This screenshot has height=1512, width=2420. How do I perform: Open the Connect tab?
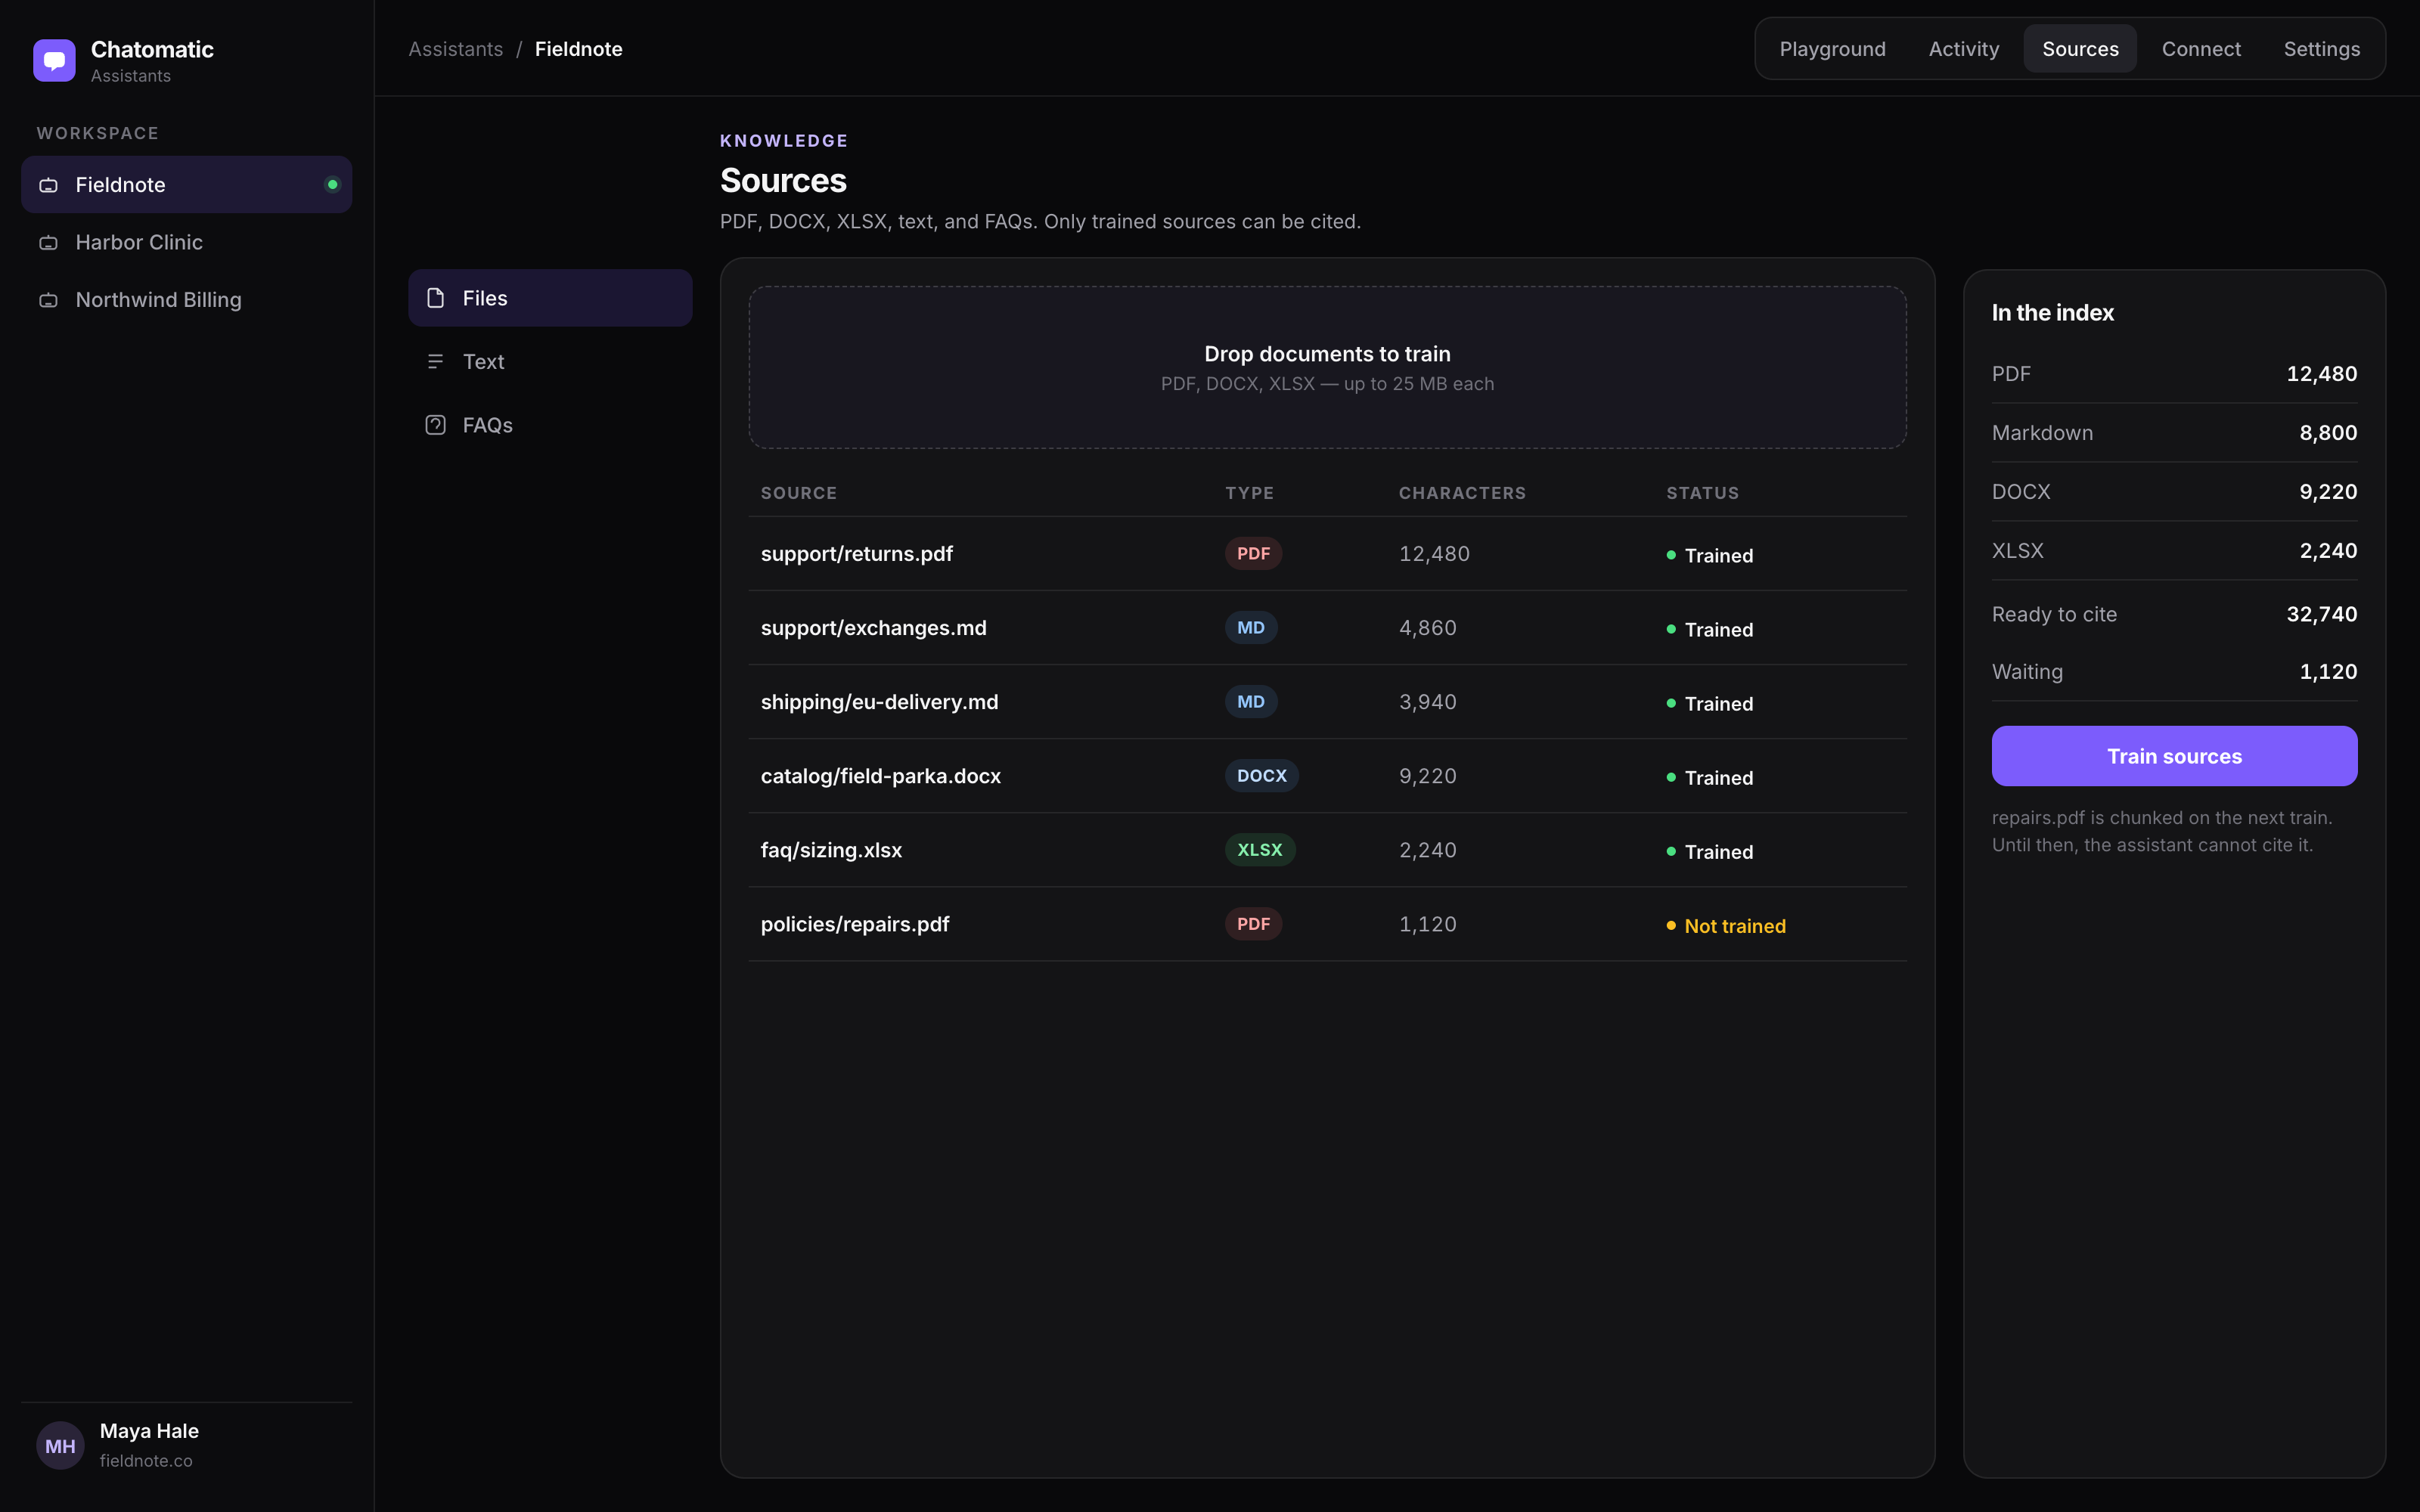pos(2201,48)
